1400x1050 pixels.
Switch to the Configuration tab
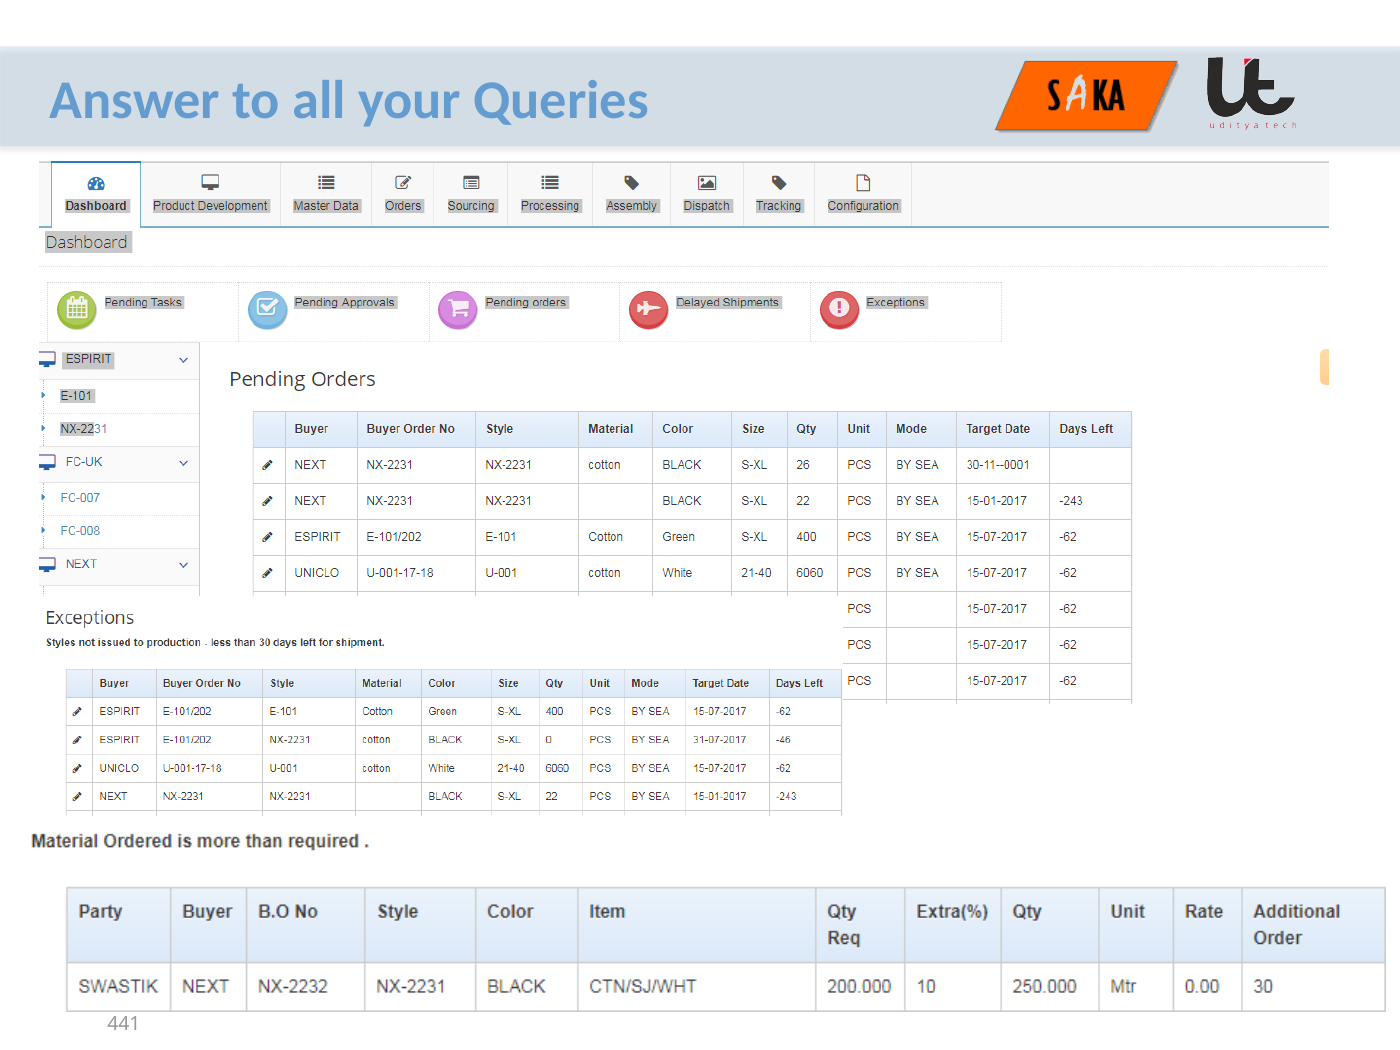863,194
